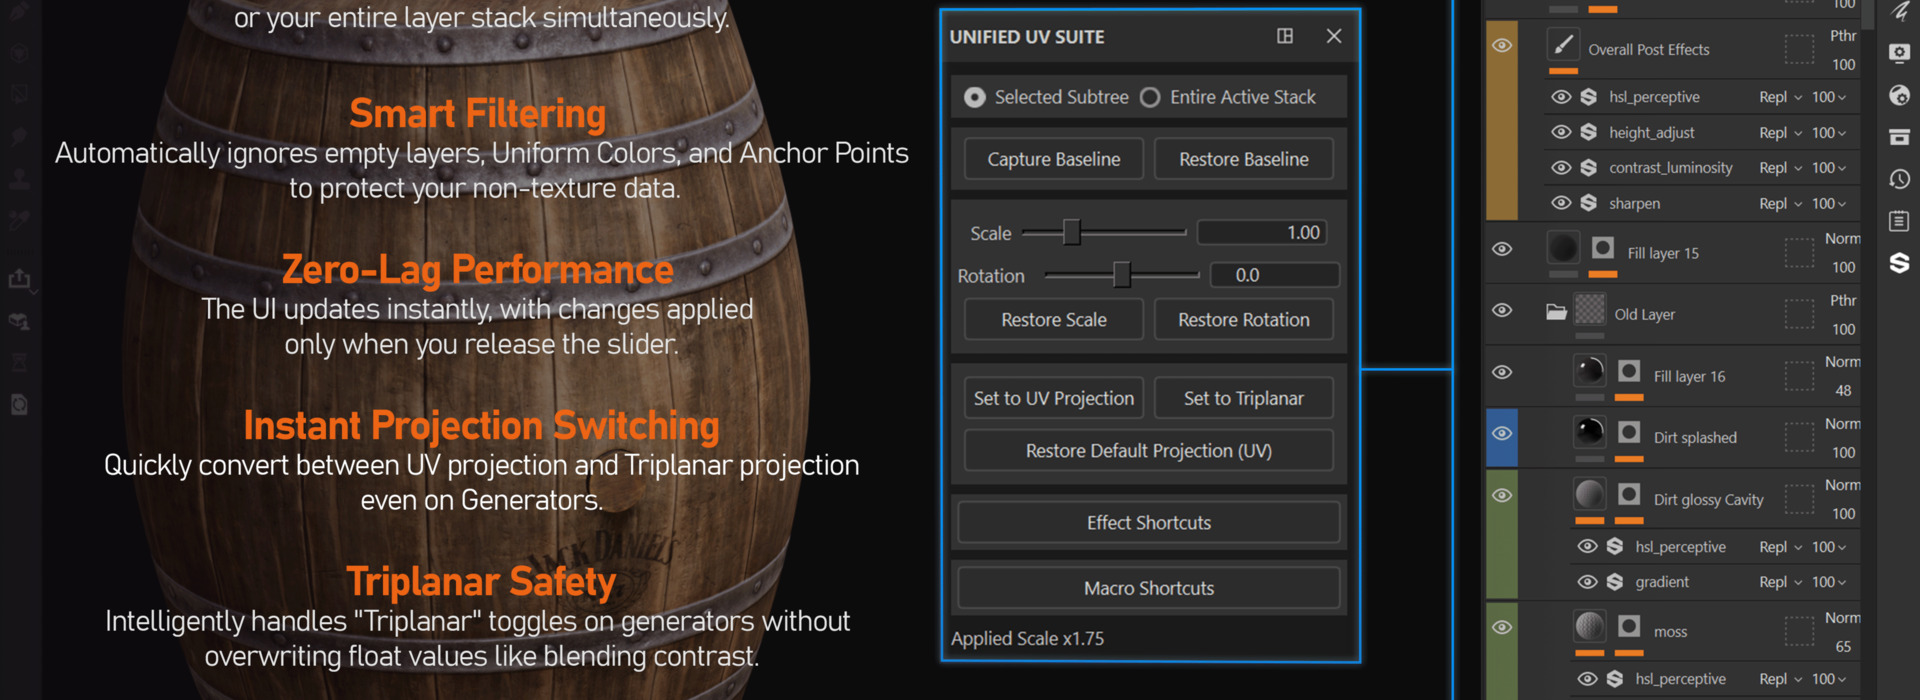Click the Old Layer folder icon

tap(1556, 312)
